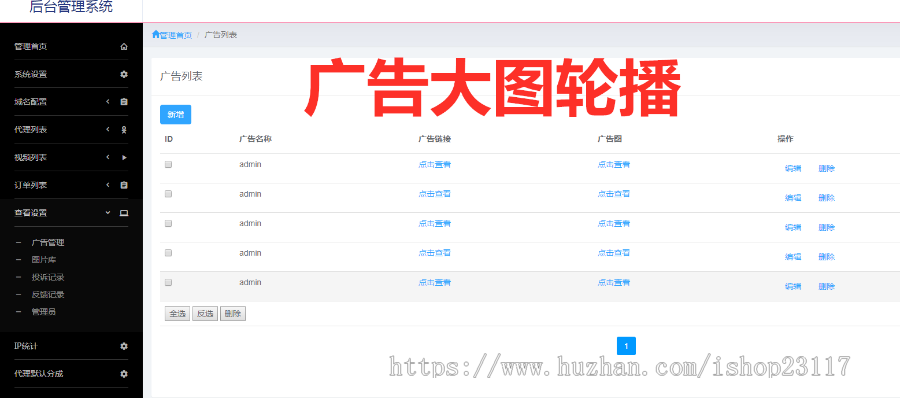Click 删除 in the third row
The width and height of the screenshot is (900, 398).
coord(827,227)
